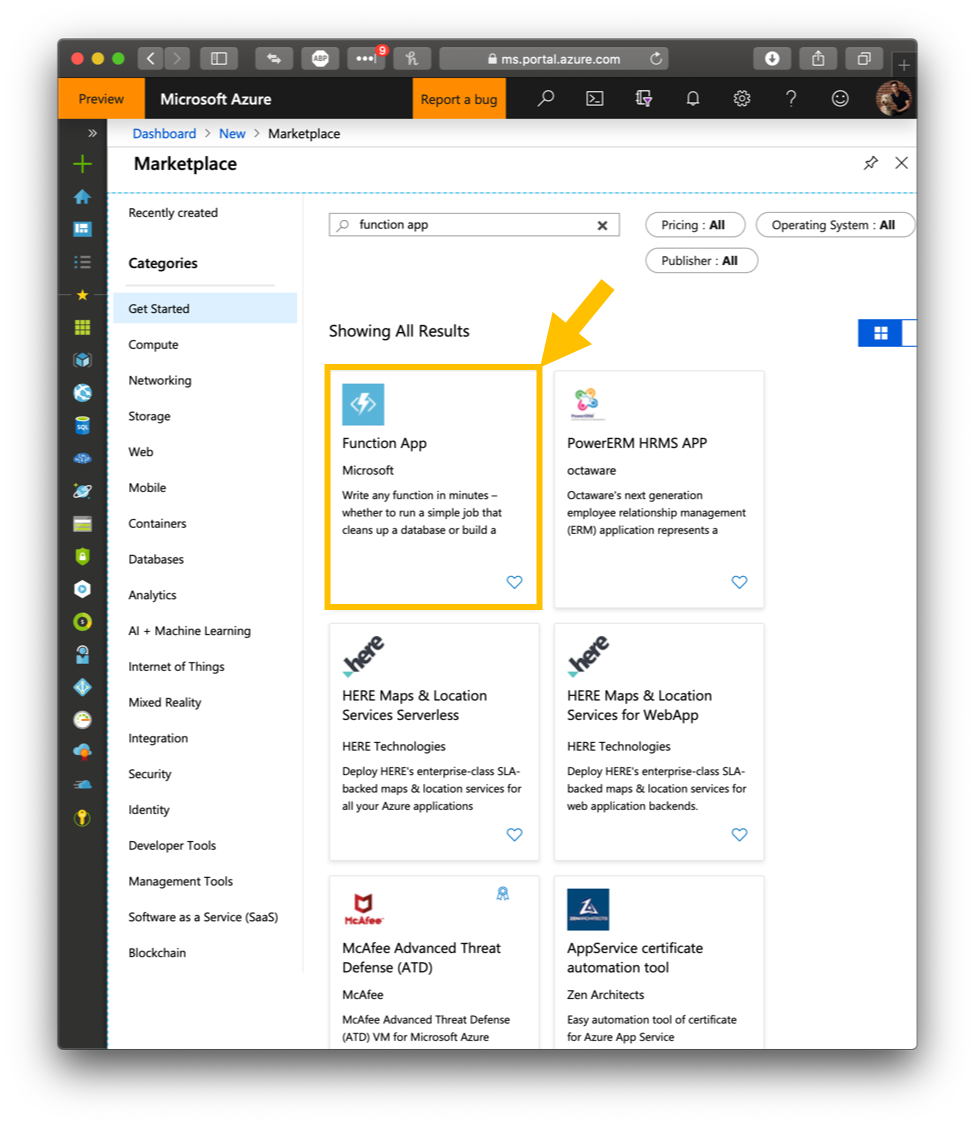Open Settings gear in Azure header
Image resolution: width=972 pixels, height=1125 pixels.
click(742, 98)
